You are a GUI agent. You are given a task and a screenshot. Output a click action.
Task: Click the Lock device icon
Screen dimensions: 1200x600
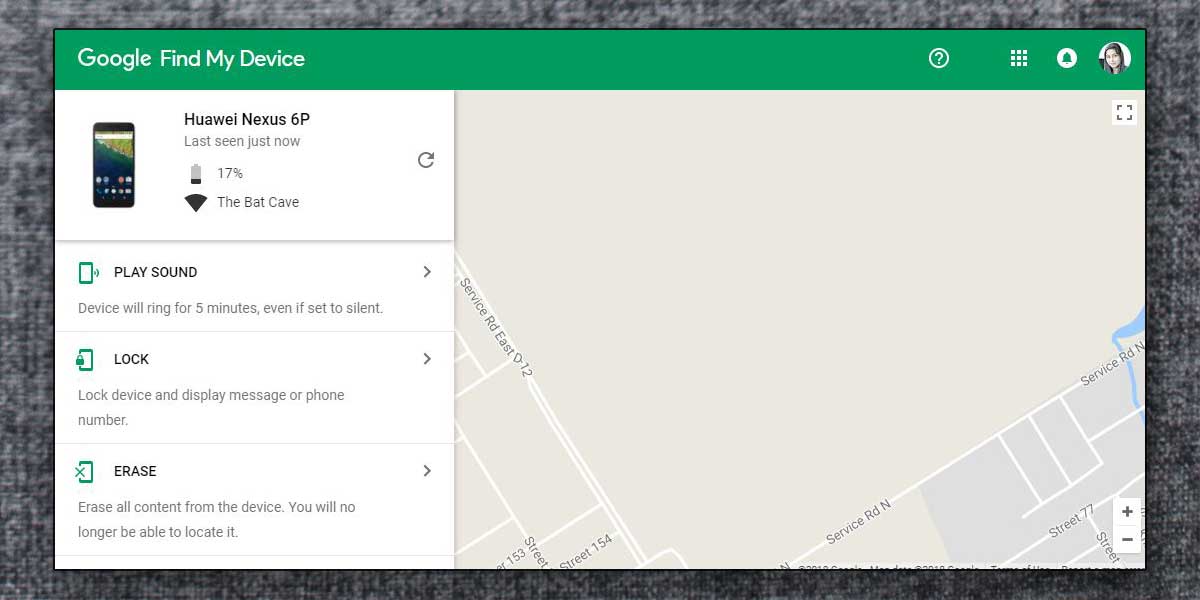pyautogui.click(x=85, y=359)
